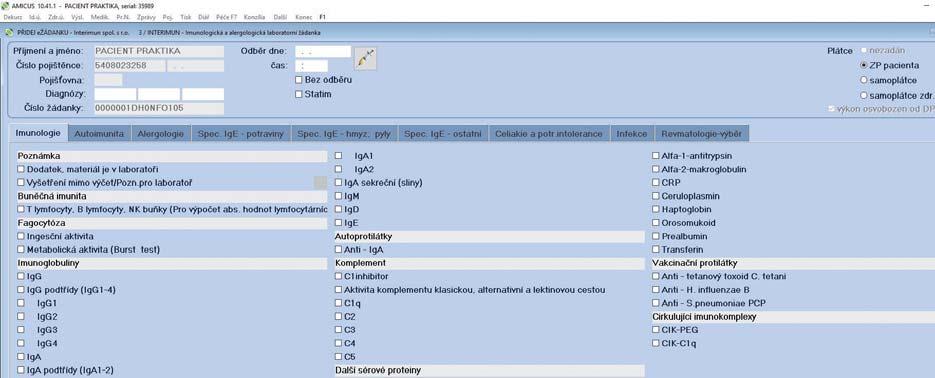Open the Spec. IgE - potraviny tab
Screen dimensions: 935x378
(241, 134)
